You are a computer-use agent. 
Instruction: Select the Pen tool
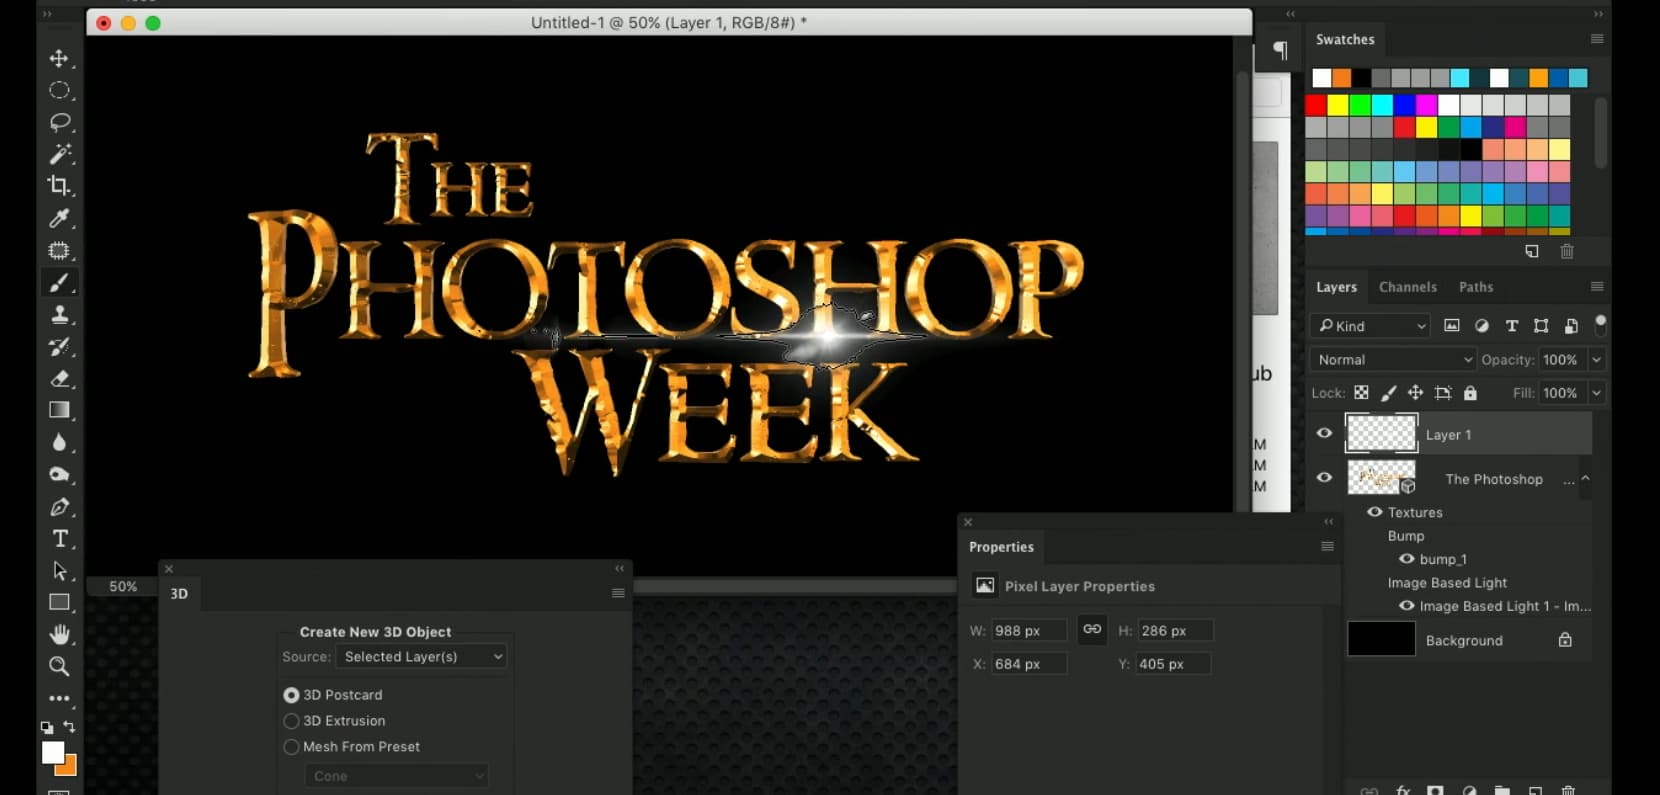59,507
